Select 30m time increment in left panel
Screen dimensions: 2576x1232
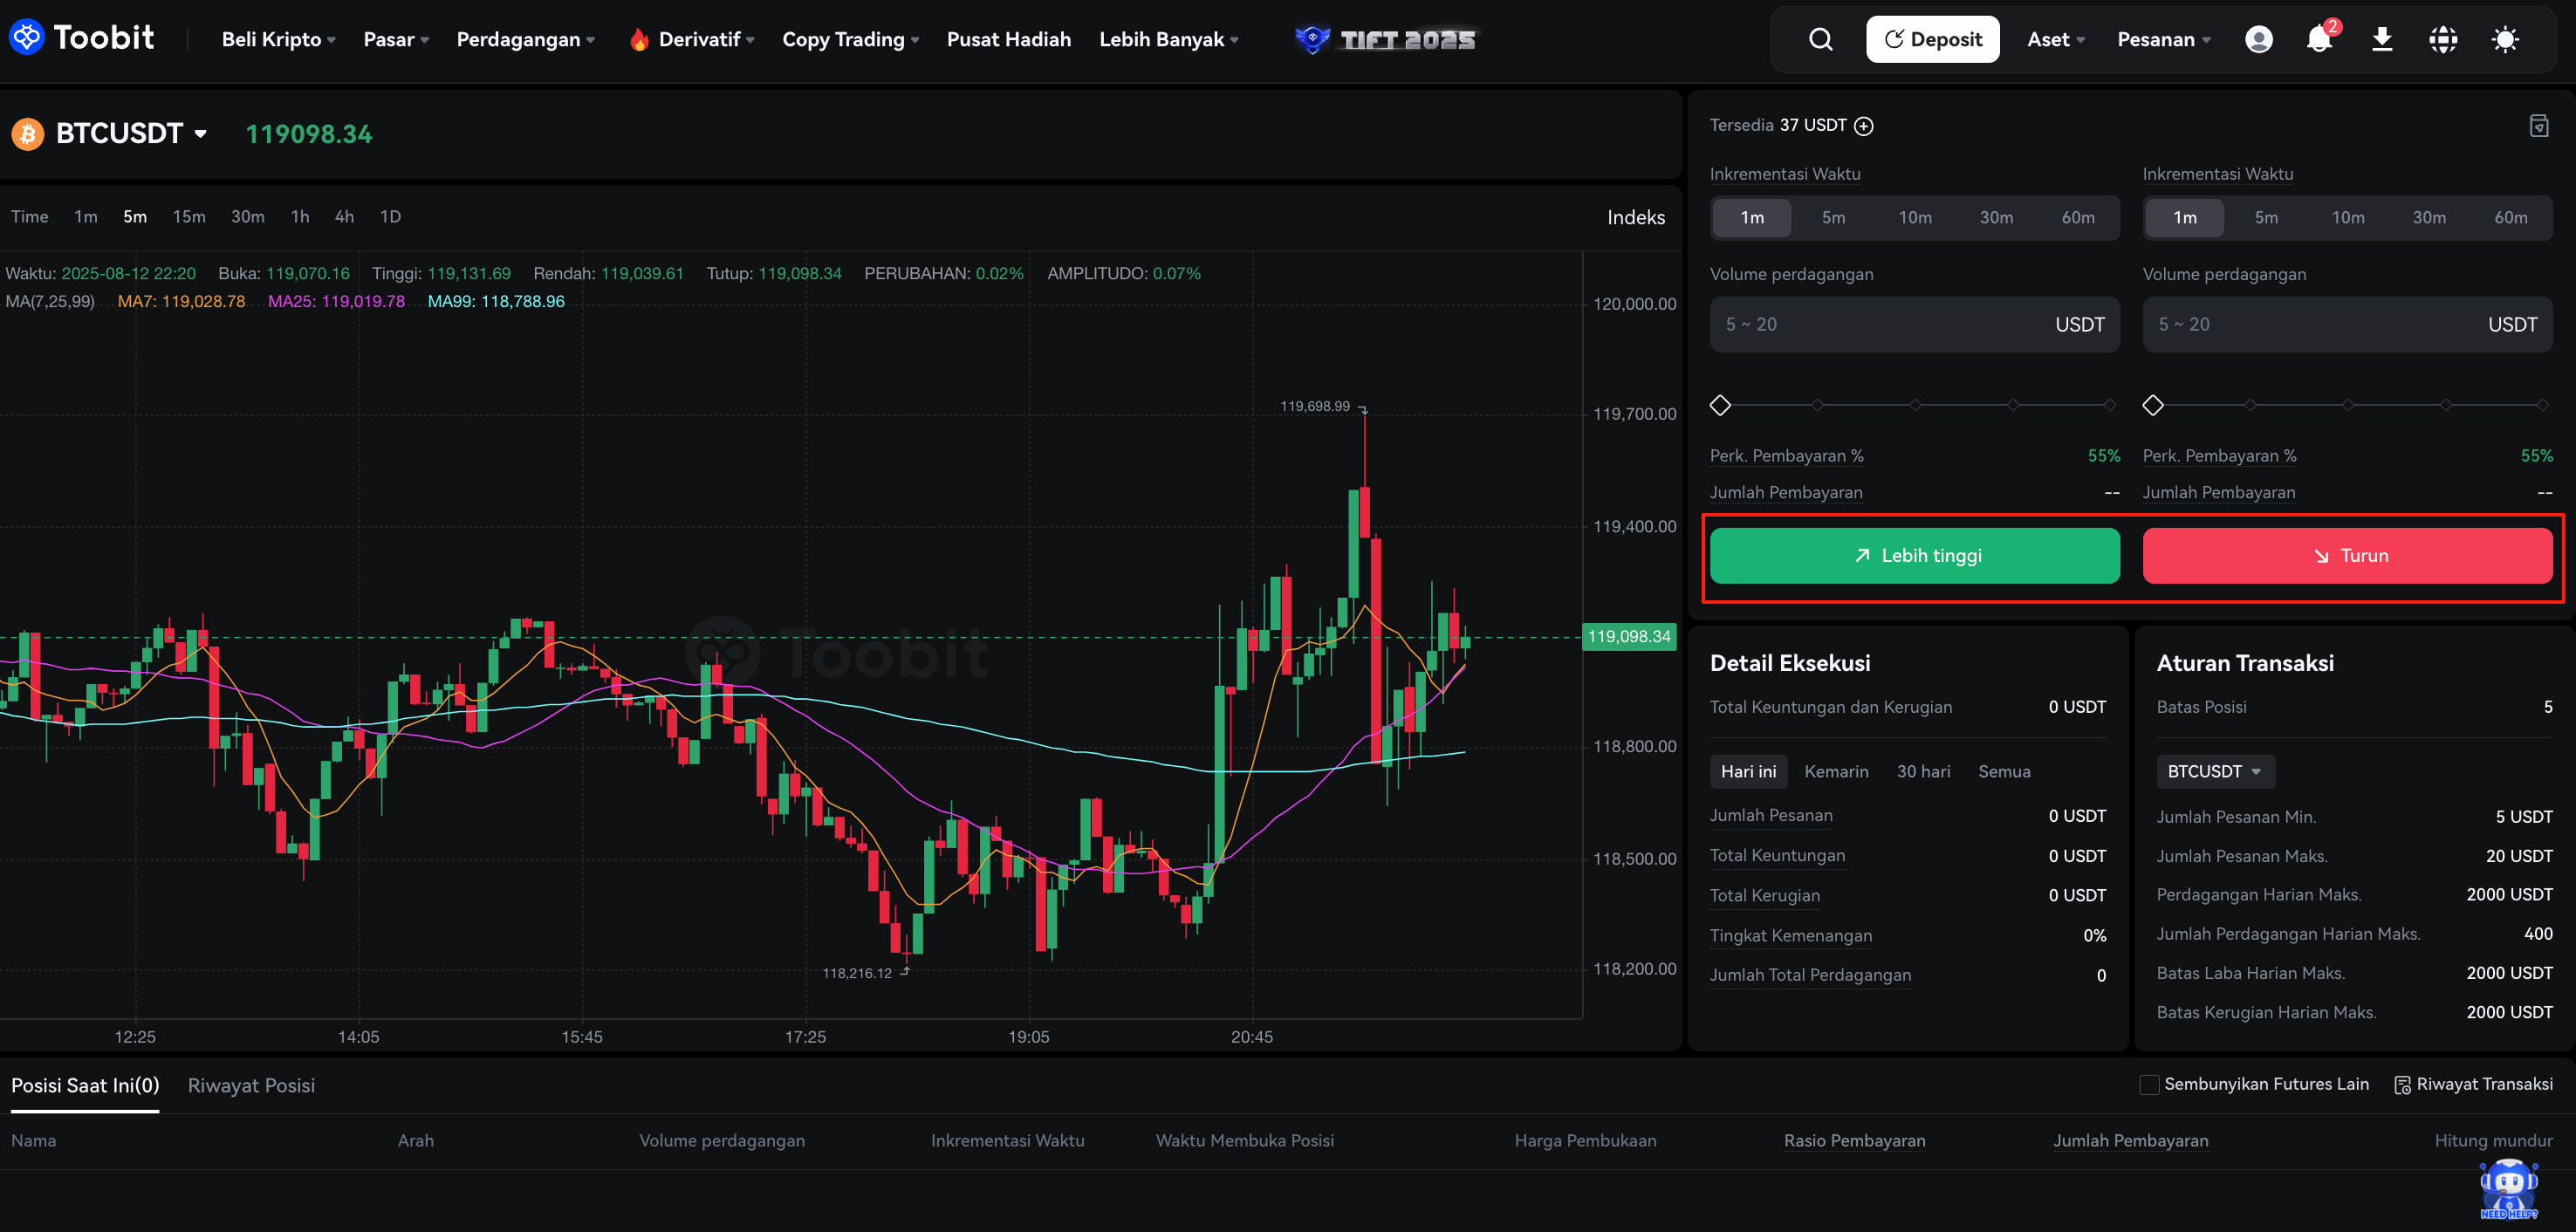pos(1996,217)
